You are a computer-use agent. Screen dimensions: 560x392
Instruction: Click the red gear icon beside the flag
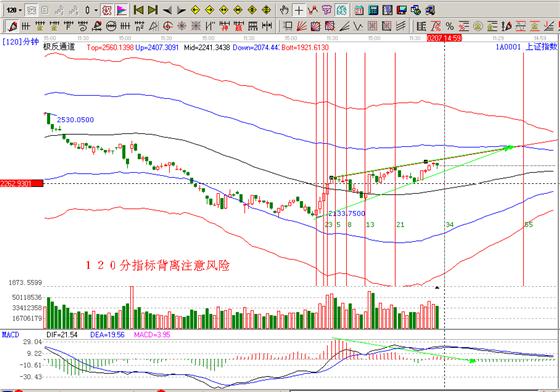[x=106, y=10]
